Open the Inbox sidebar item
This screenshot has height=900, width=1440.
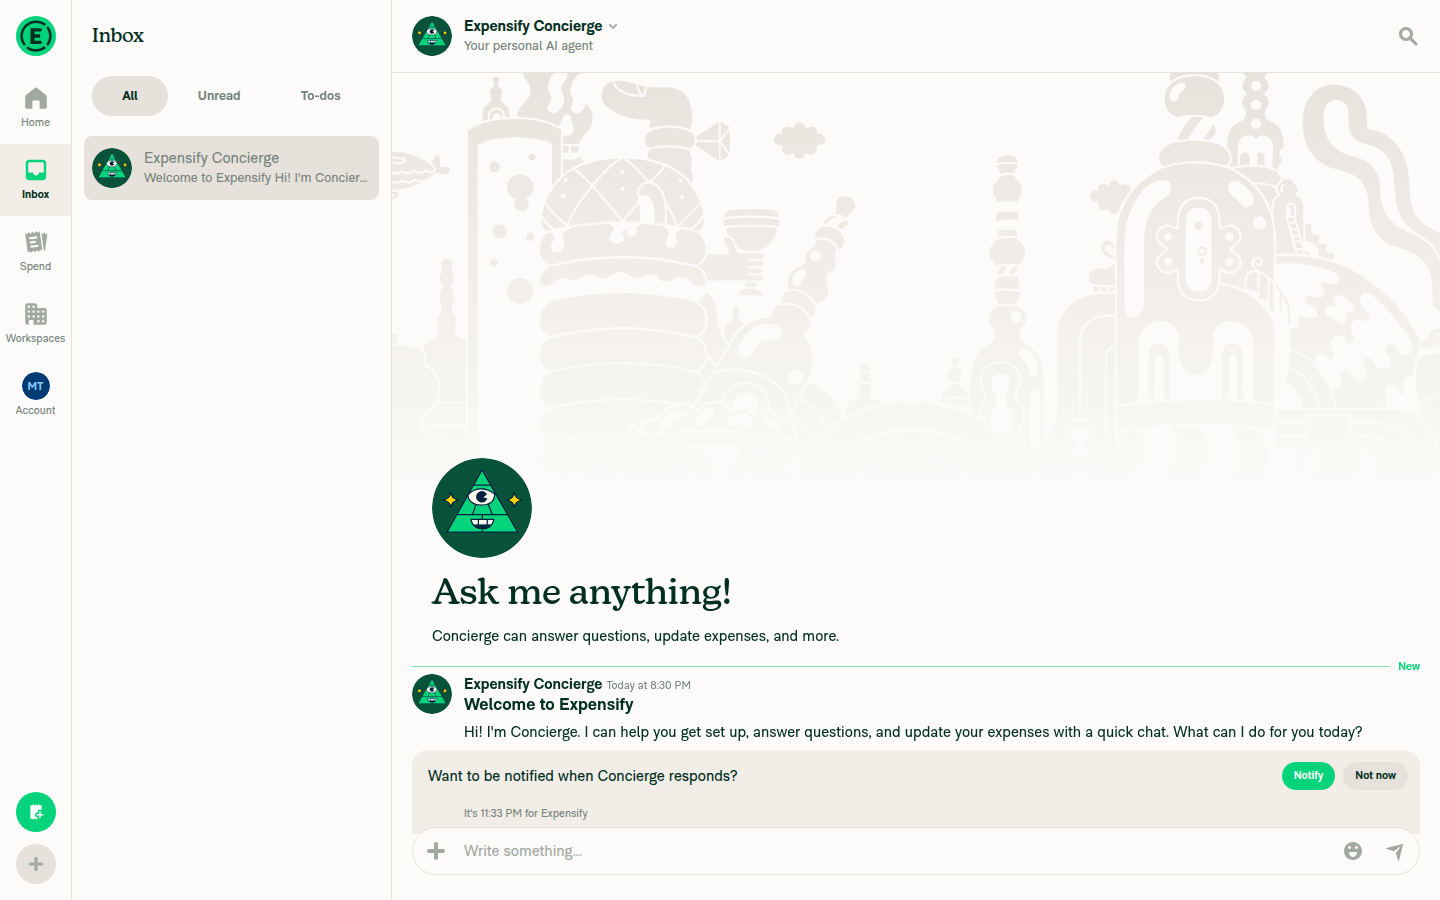point(36,180)
